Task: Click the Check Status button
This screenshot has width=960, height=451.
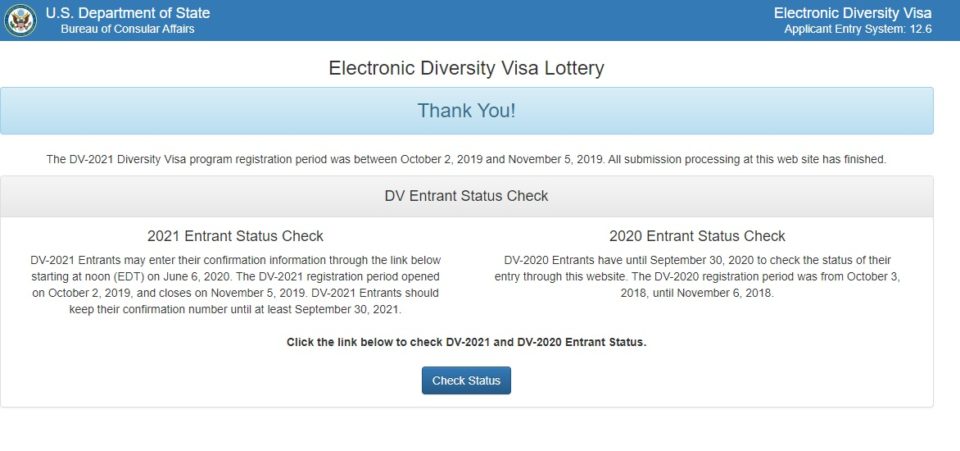Action: [466, 380]
